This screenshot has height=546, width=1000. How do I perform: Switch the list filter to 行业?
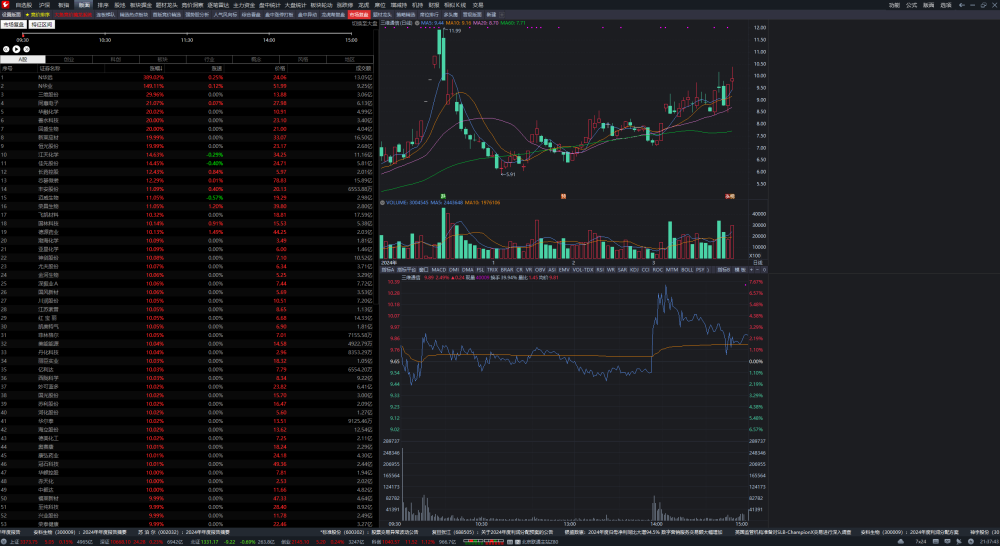click(x=210, y=59)
